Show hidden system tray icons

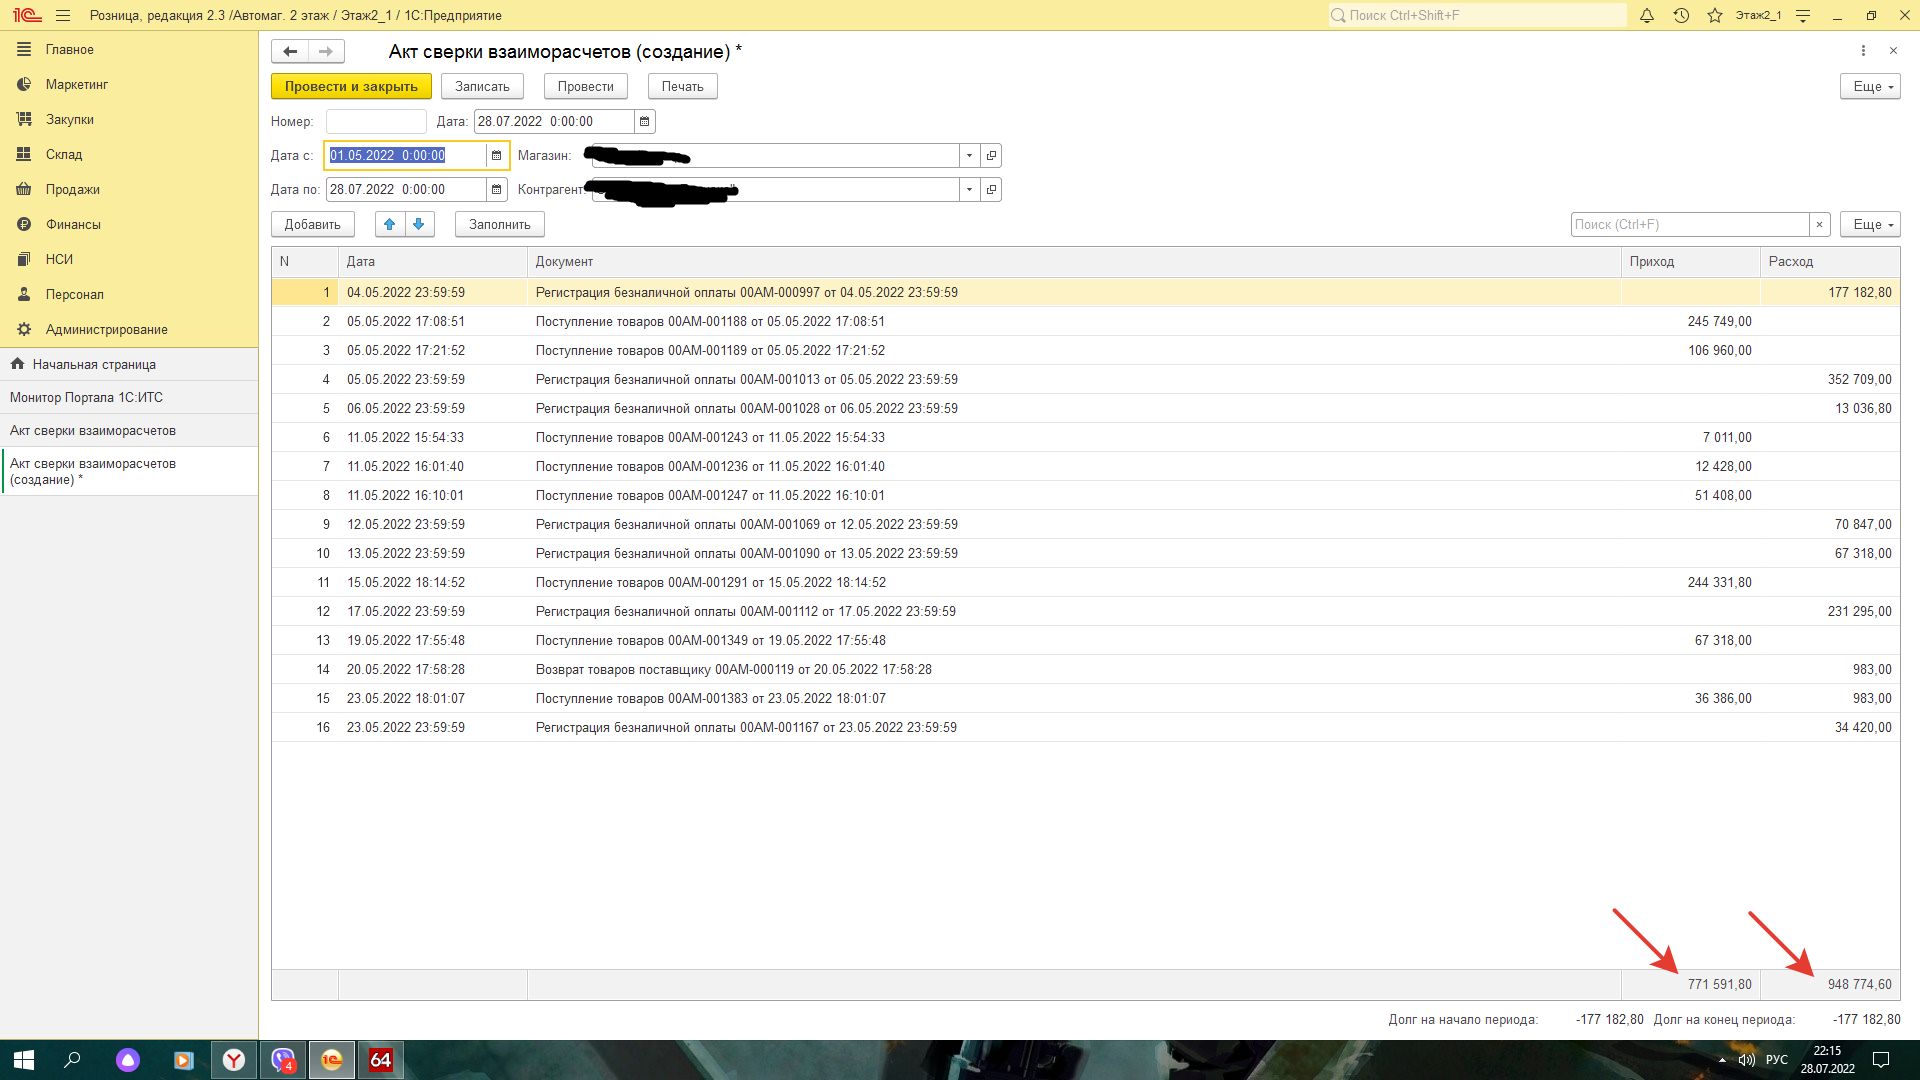tap(1722, 1060)
